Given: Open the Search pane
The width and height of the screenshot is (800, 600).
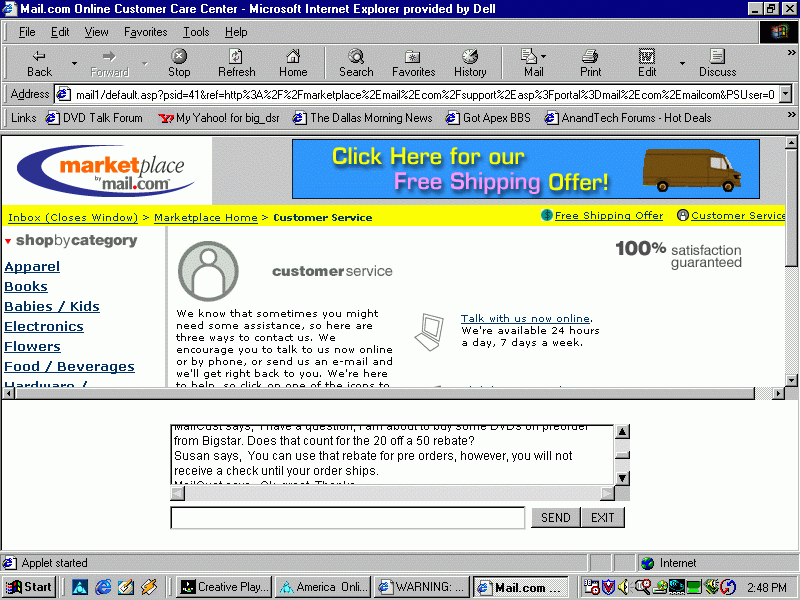Looking at the screenshot, I should click(356, 63).
